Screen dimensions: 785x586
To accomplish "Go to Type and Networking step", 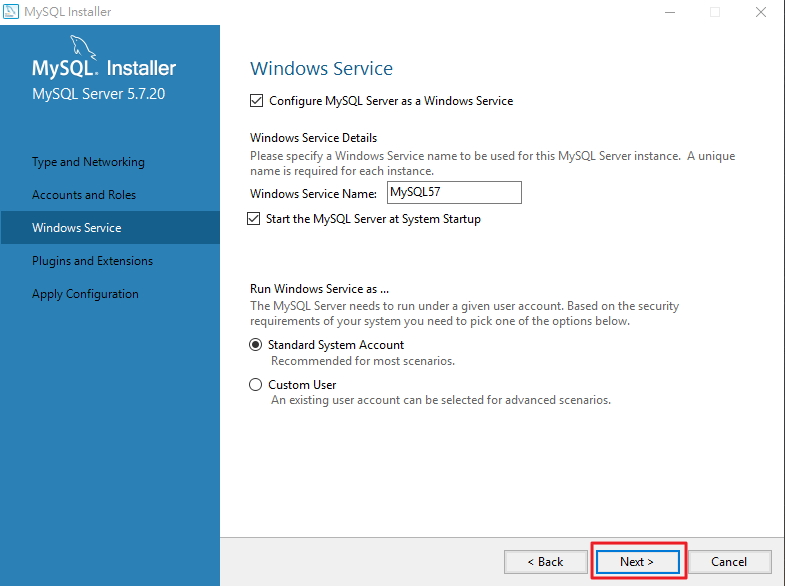I will point(88,162).
